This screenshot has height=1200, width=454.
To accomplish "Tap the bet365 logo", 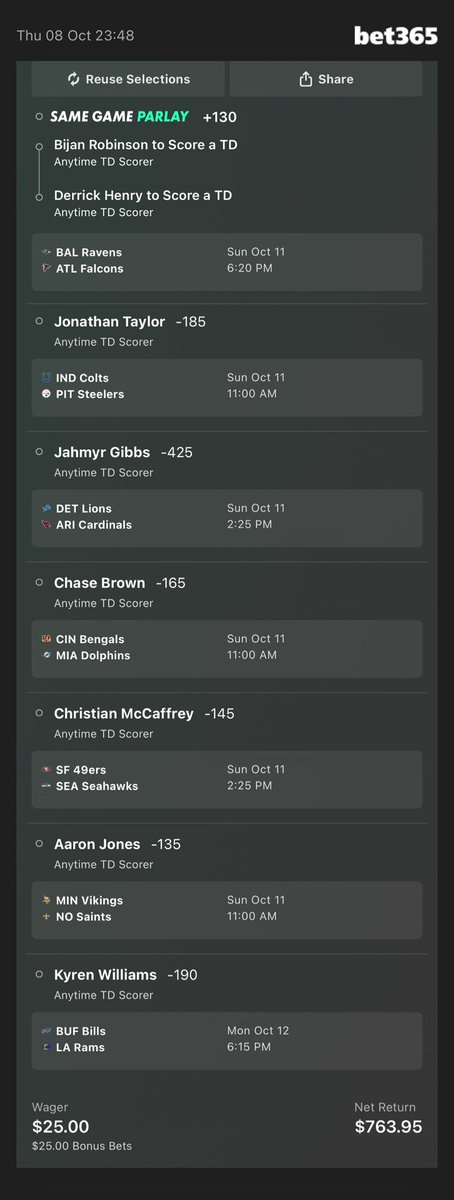I will pos(396,36).
